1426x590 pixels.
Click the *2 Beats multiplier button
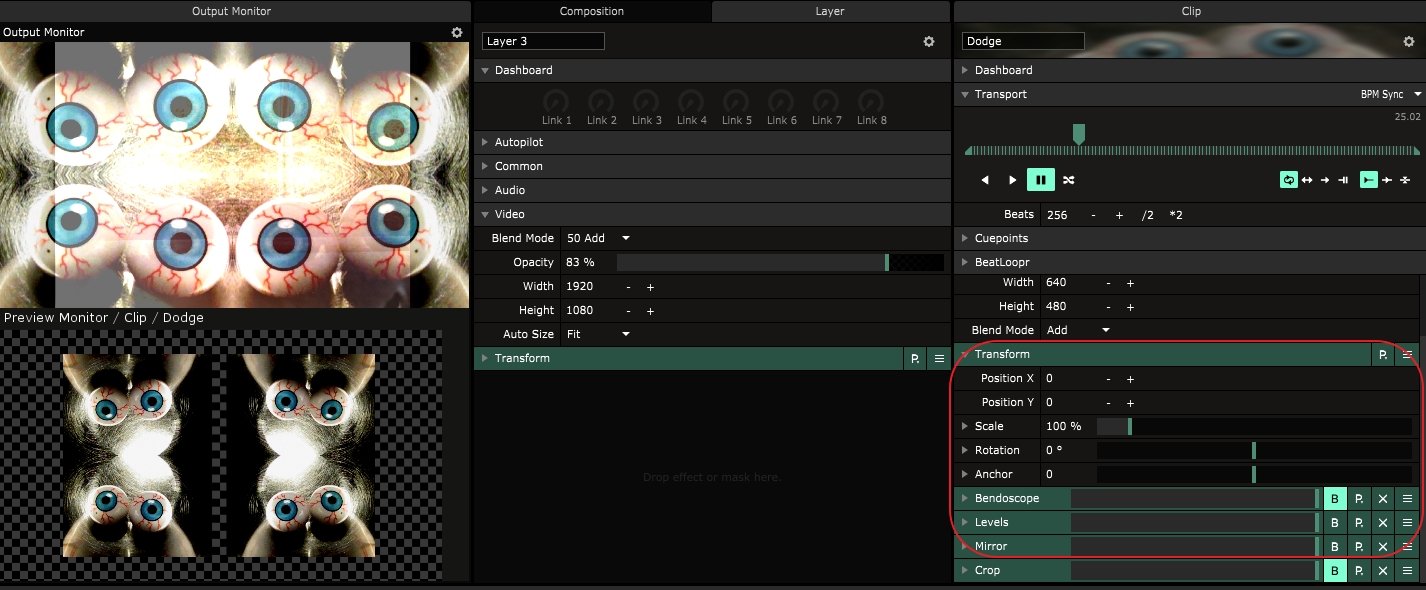pyautogui.click(x=1176, y=215)
